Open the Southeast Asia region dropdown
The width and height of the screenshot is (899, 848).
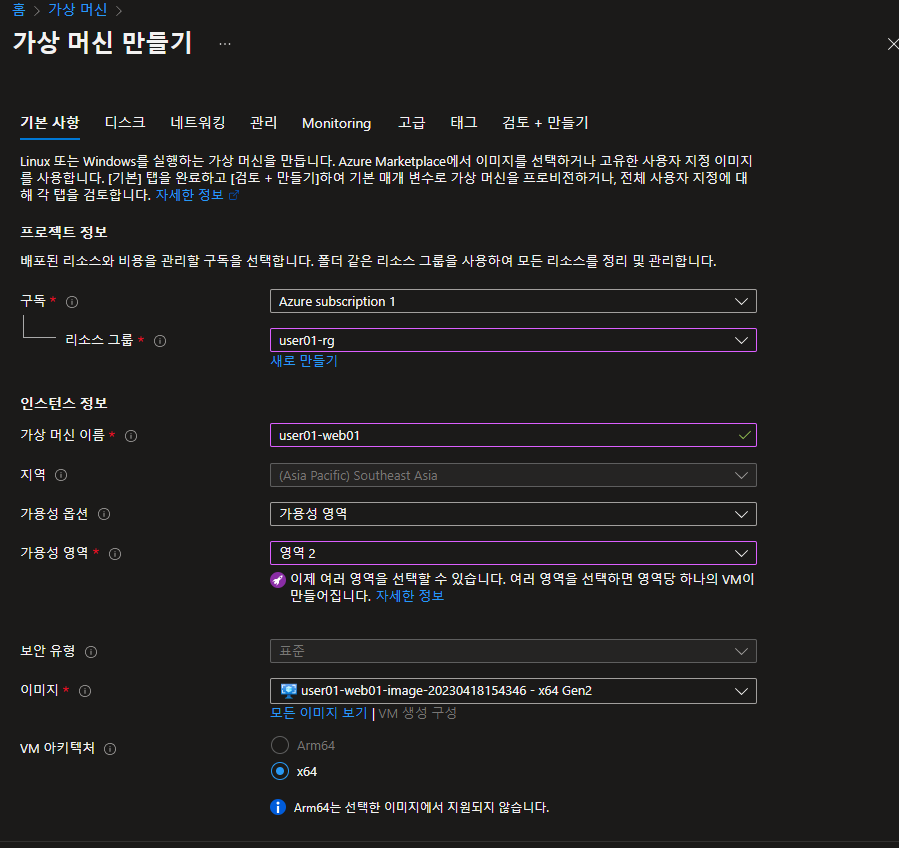coord(513,475)
